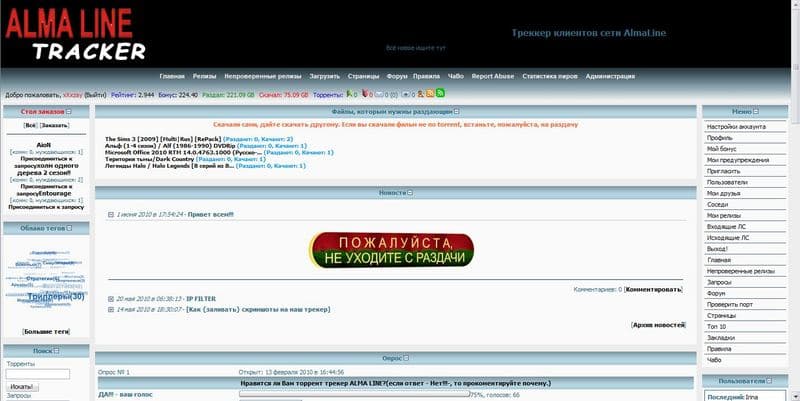Viewport: 800px width, 401px height.
Task: Open the friends person icon
Action: [x=420, y=94]
